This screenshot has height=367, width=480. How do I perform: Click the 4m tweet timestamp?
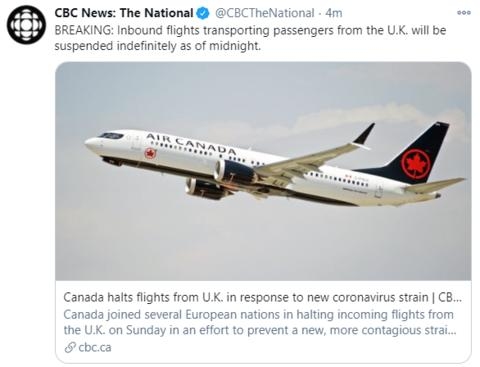pos(334,13)
